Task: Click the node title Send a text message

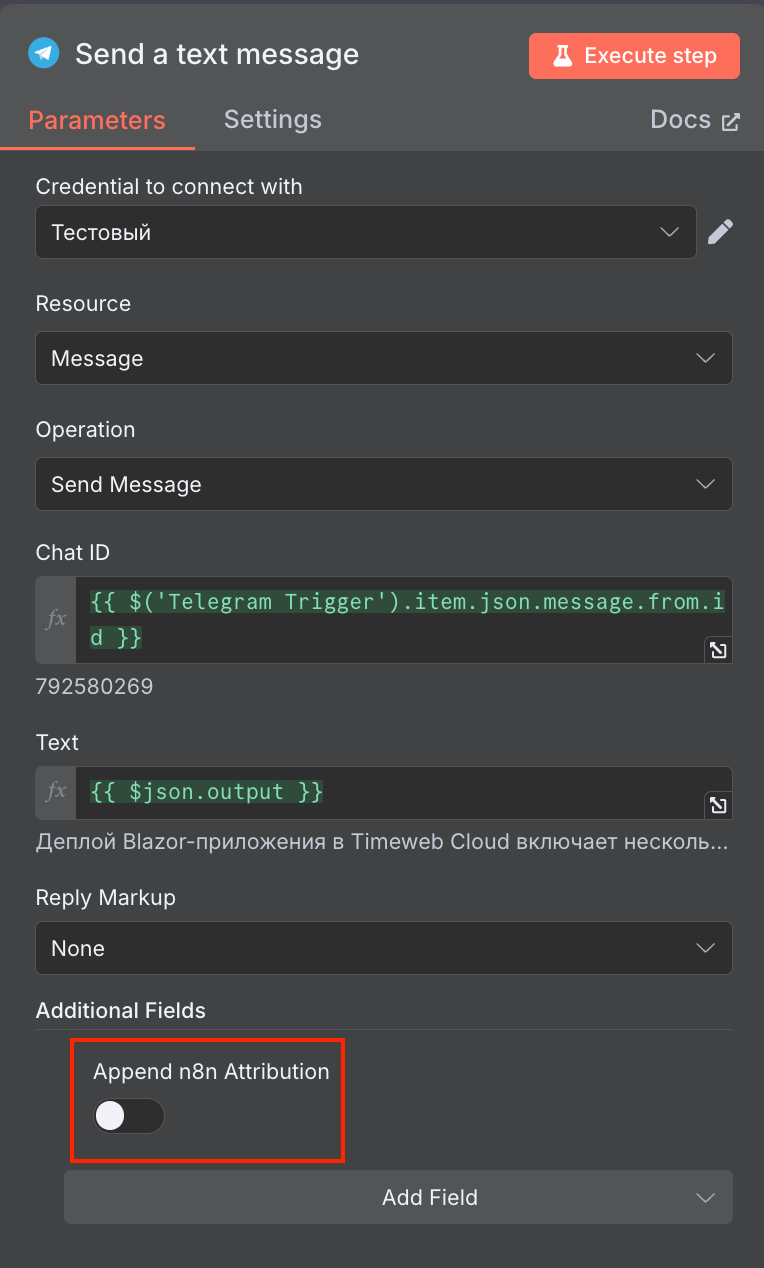Action: [217, 54]
